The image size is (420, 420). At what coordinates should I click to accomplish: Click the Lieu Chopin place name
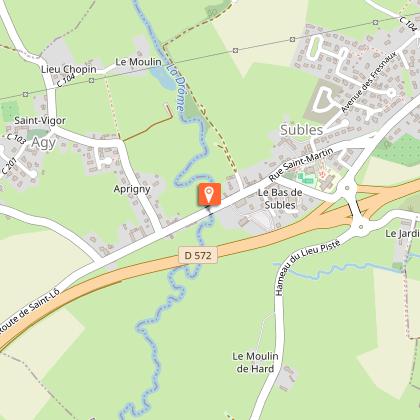tap(69, 69)
